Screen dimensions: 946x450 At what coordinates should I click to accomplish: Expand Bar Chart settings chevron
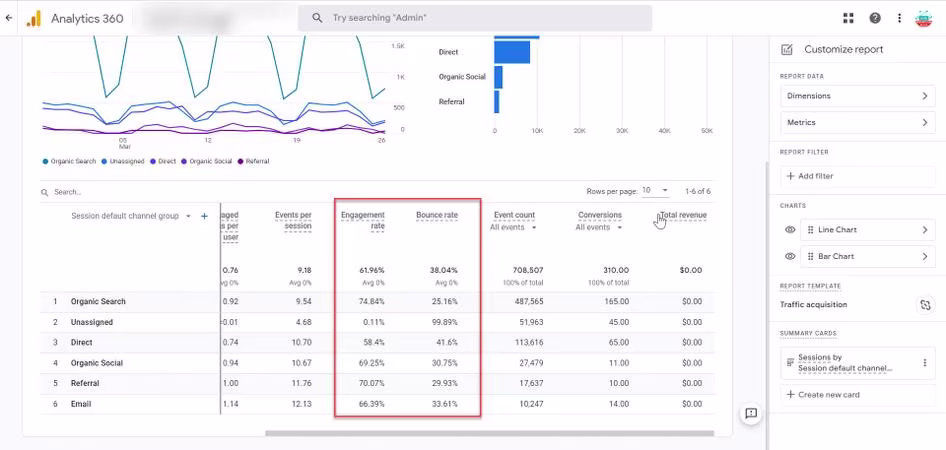pos(925,256)
